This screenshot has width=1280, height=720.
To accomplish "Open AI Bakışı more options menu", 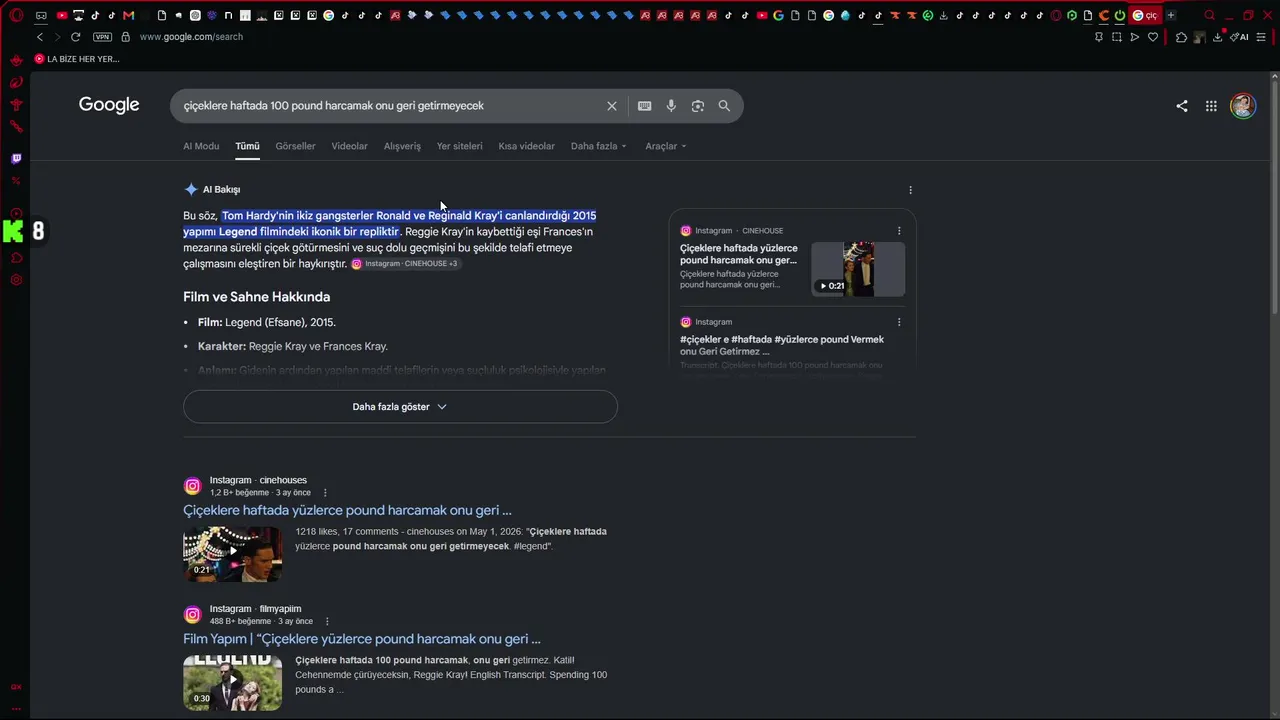I will [910, 190].
